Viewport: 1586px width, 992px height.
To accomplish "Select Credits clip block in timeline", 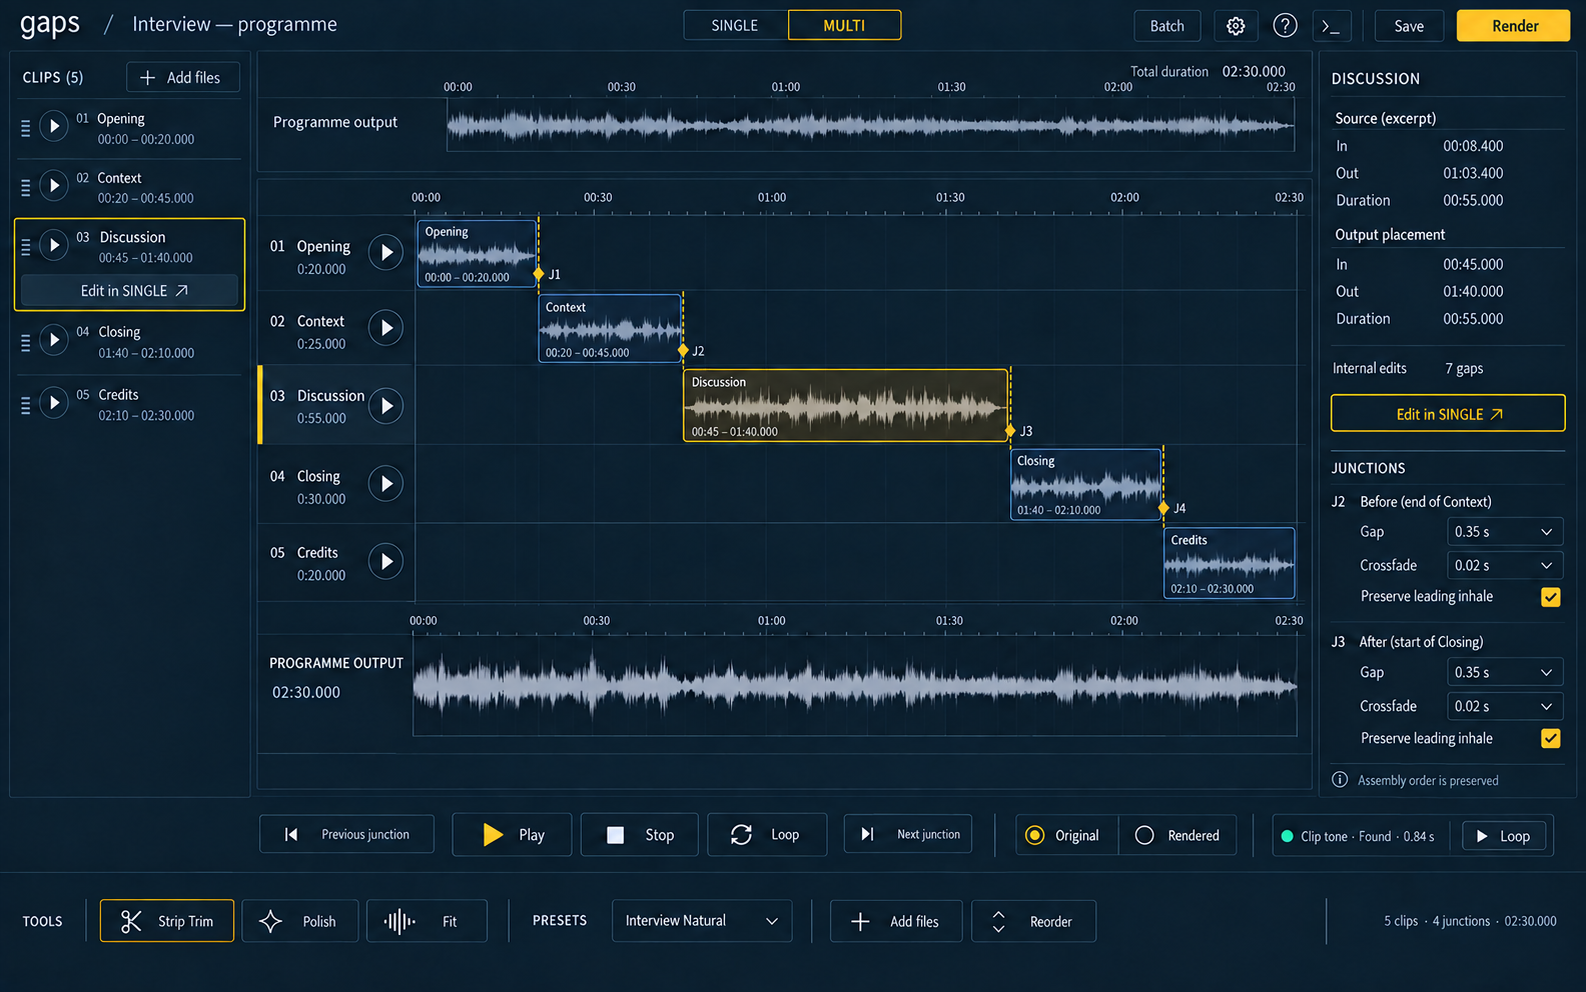I will (1229, 563).
